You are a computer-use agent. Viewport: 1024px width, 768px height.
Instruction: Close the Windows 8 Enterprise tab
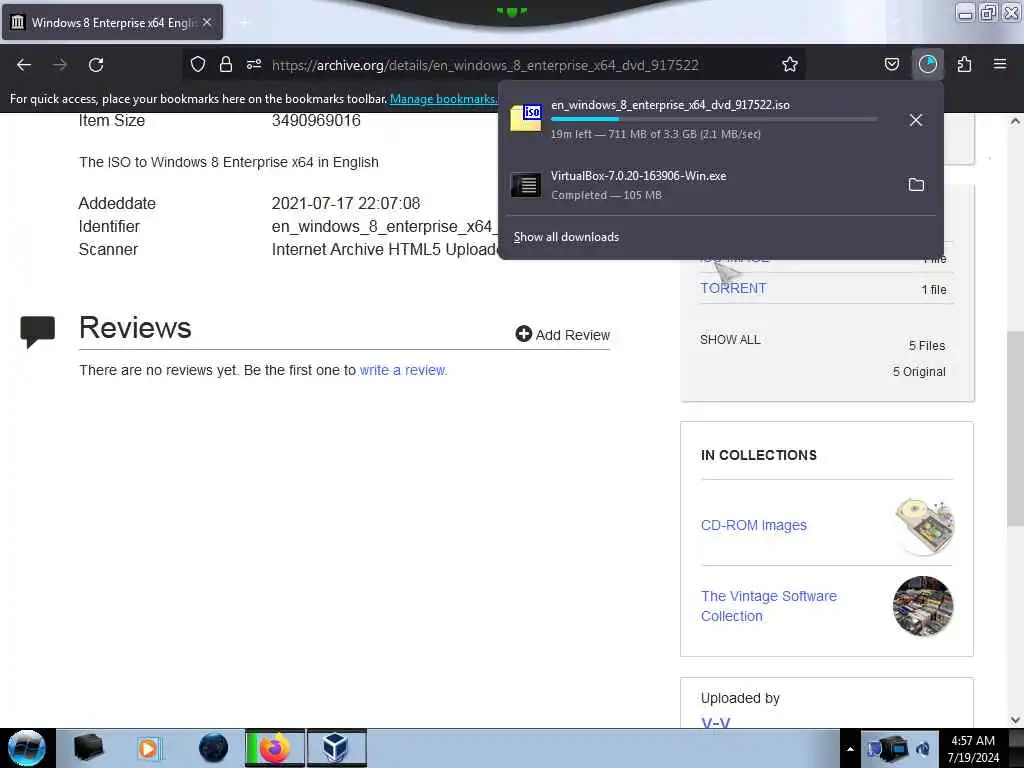207,22
